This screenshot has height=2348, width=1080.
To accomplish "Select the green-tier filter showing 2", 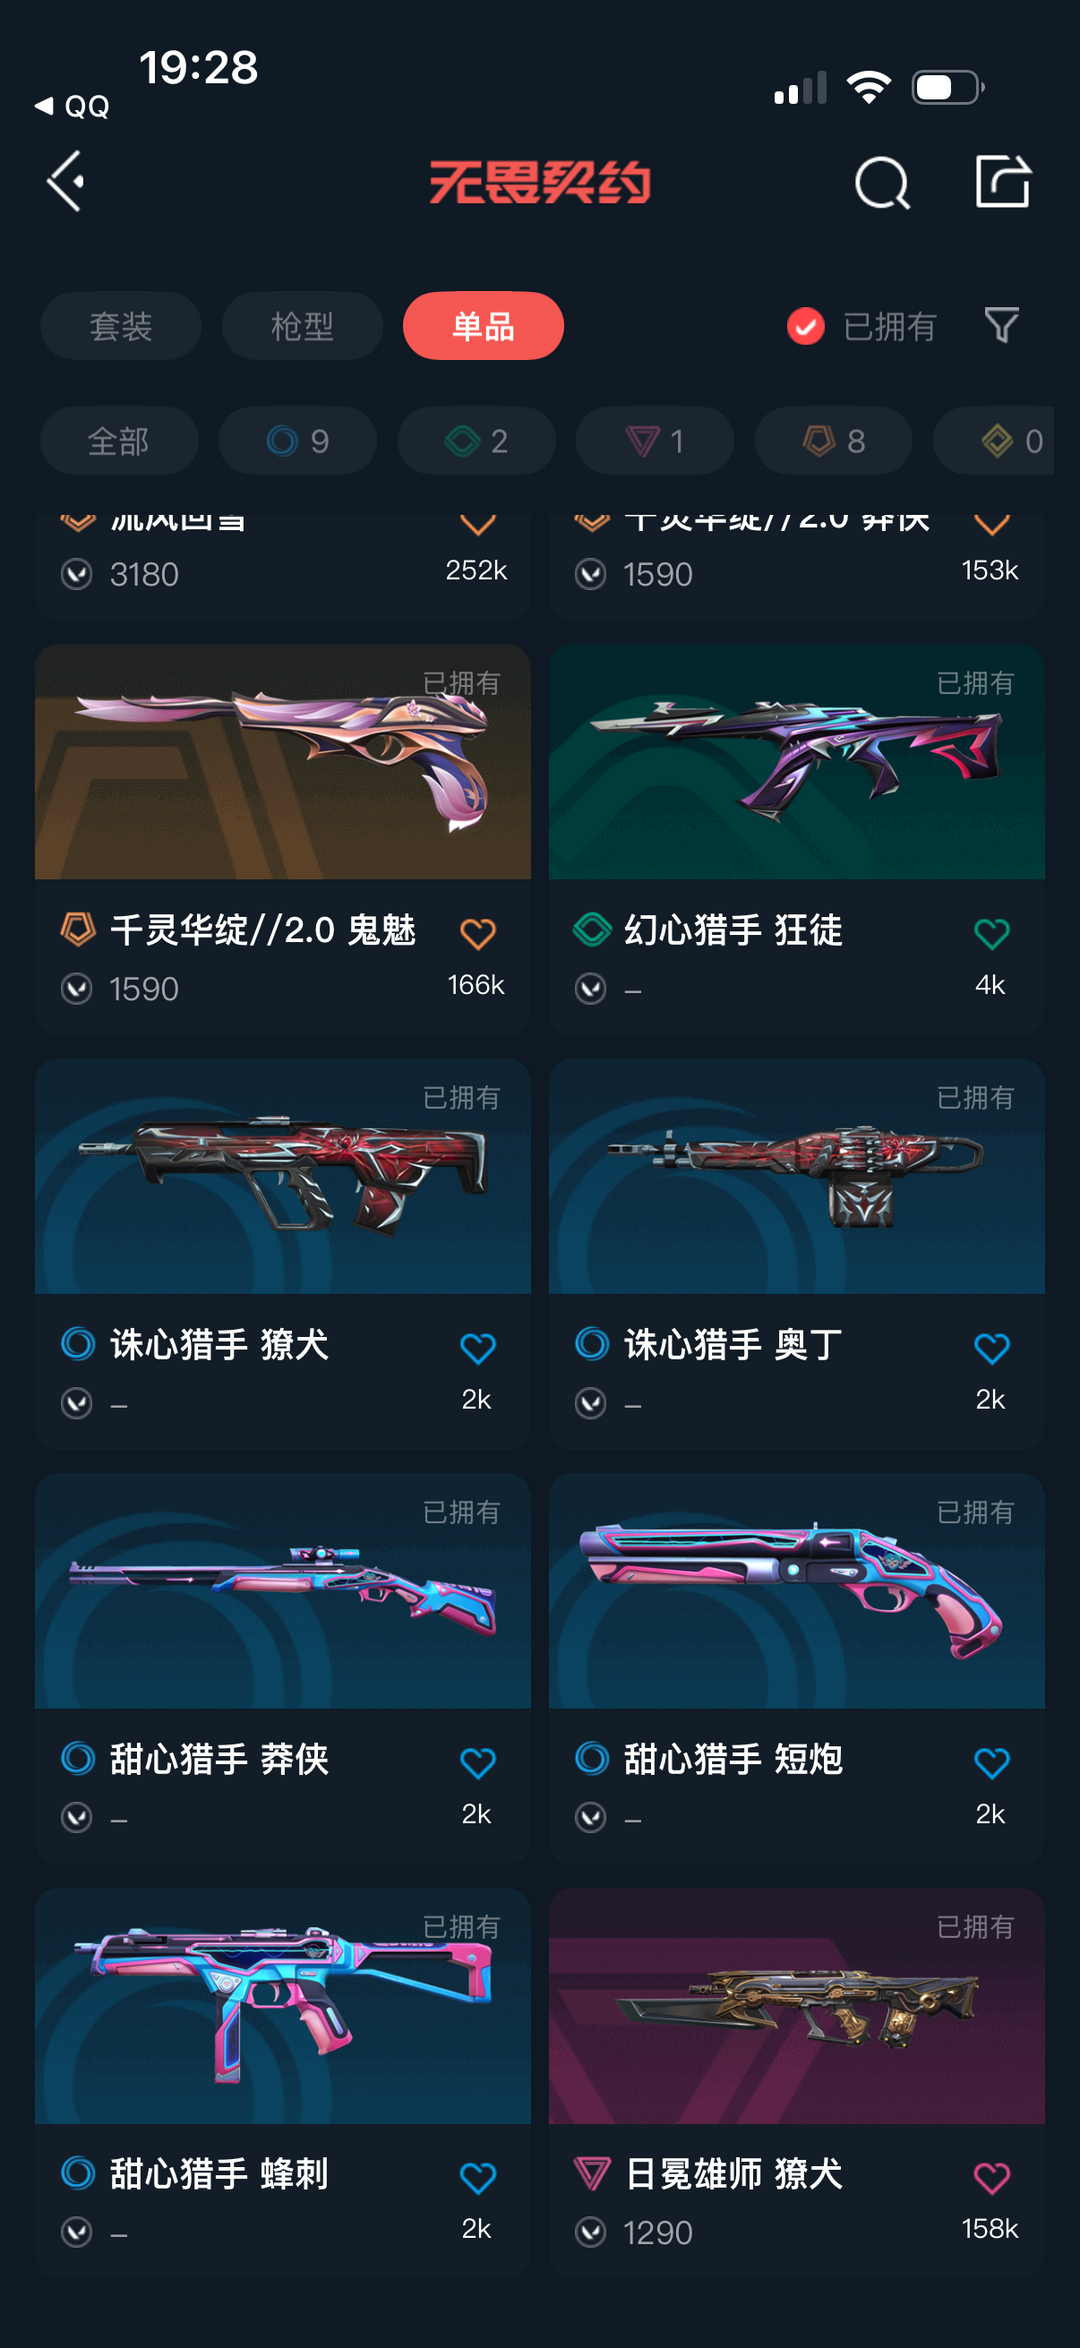I will coord(477,440).
